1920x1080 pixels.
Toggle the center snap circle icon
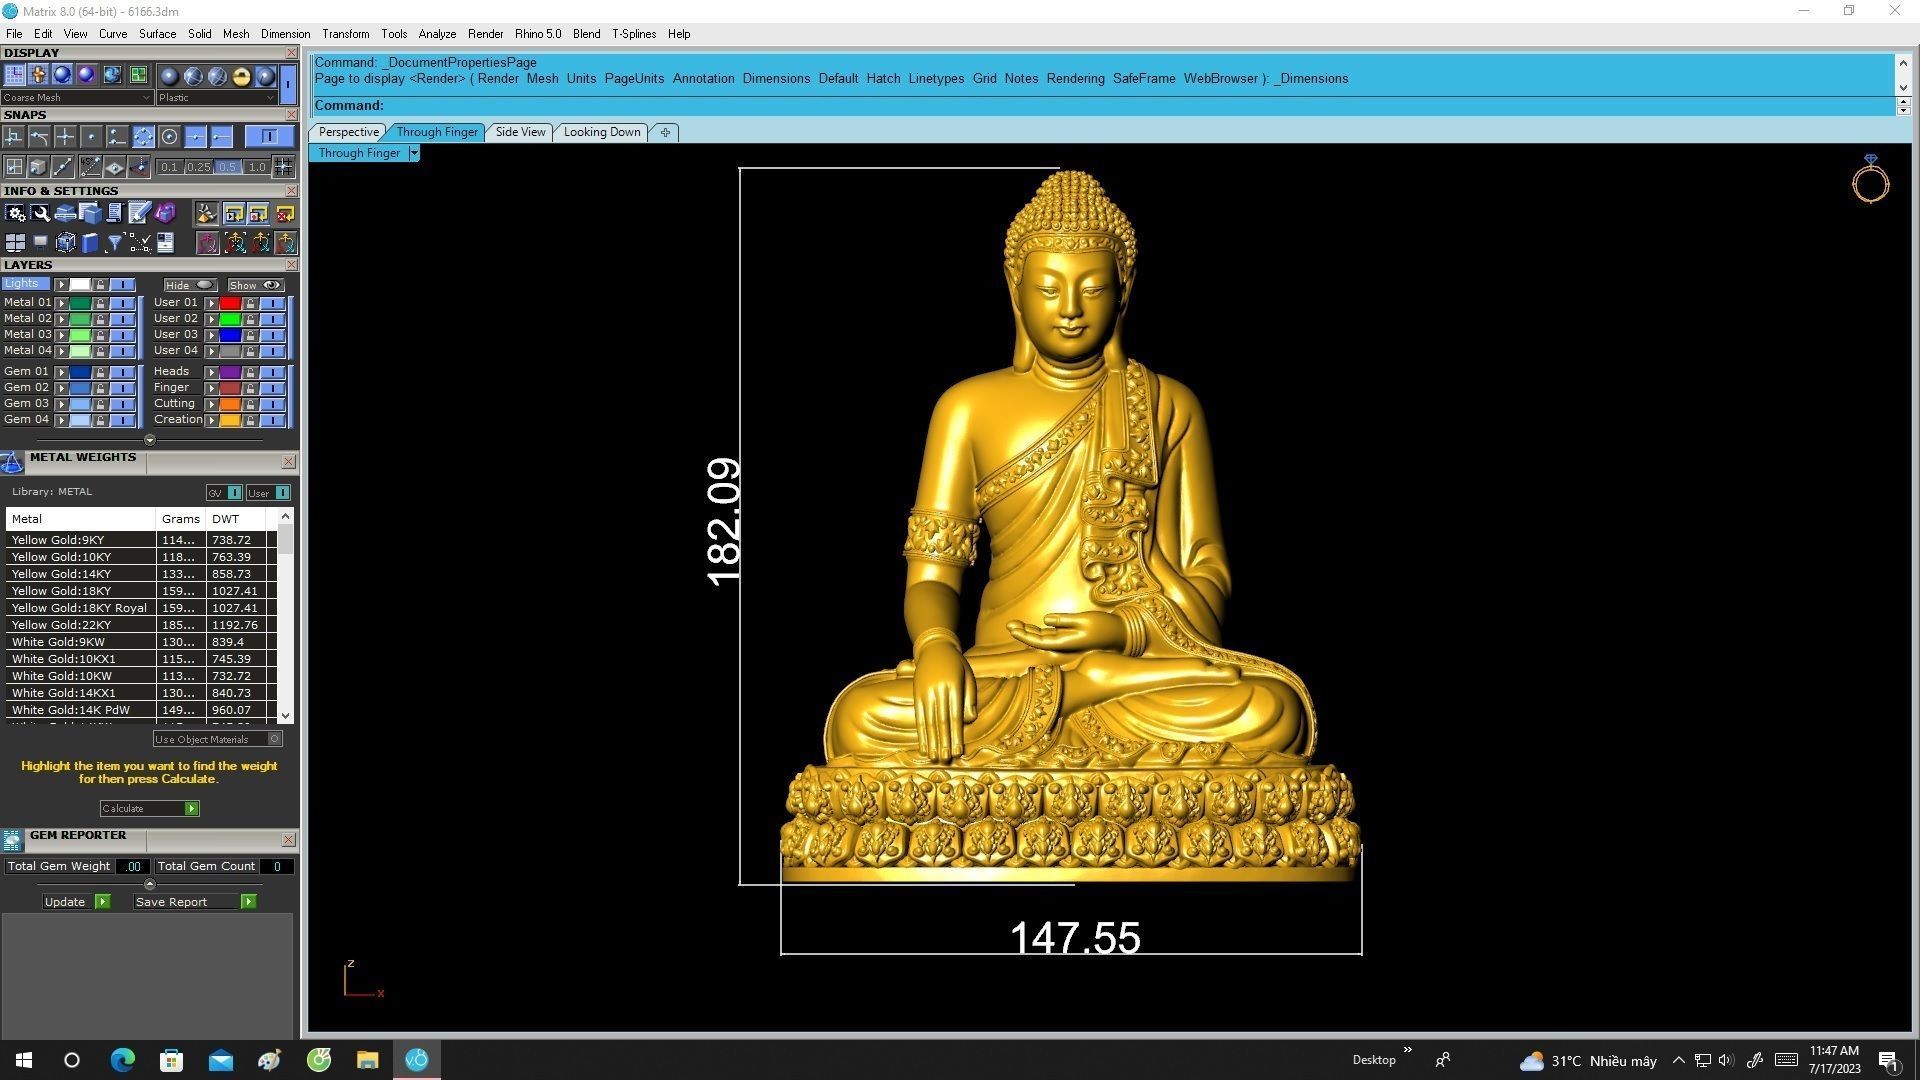170,136
